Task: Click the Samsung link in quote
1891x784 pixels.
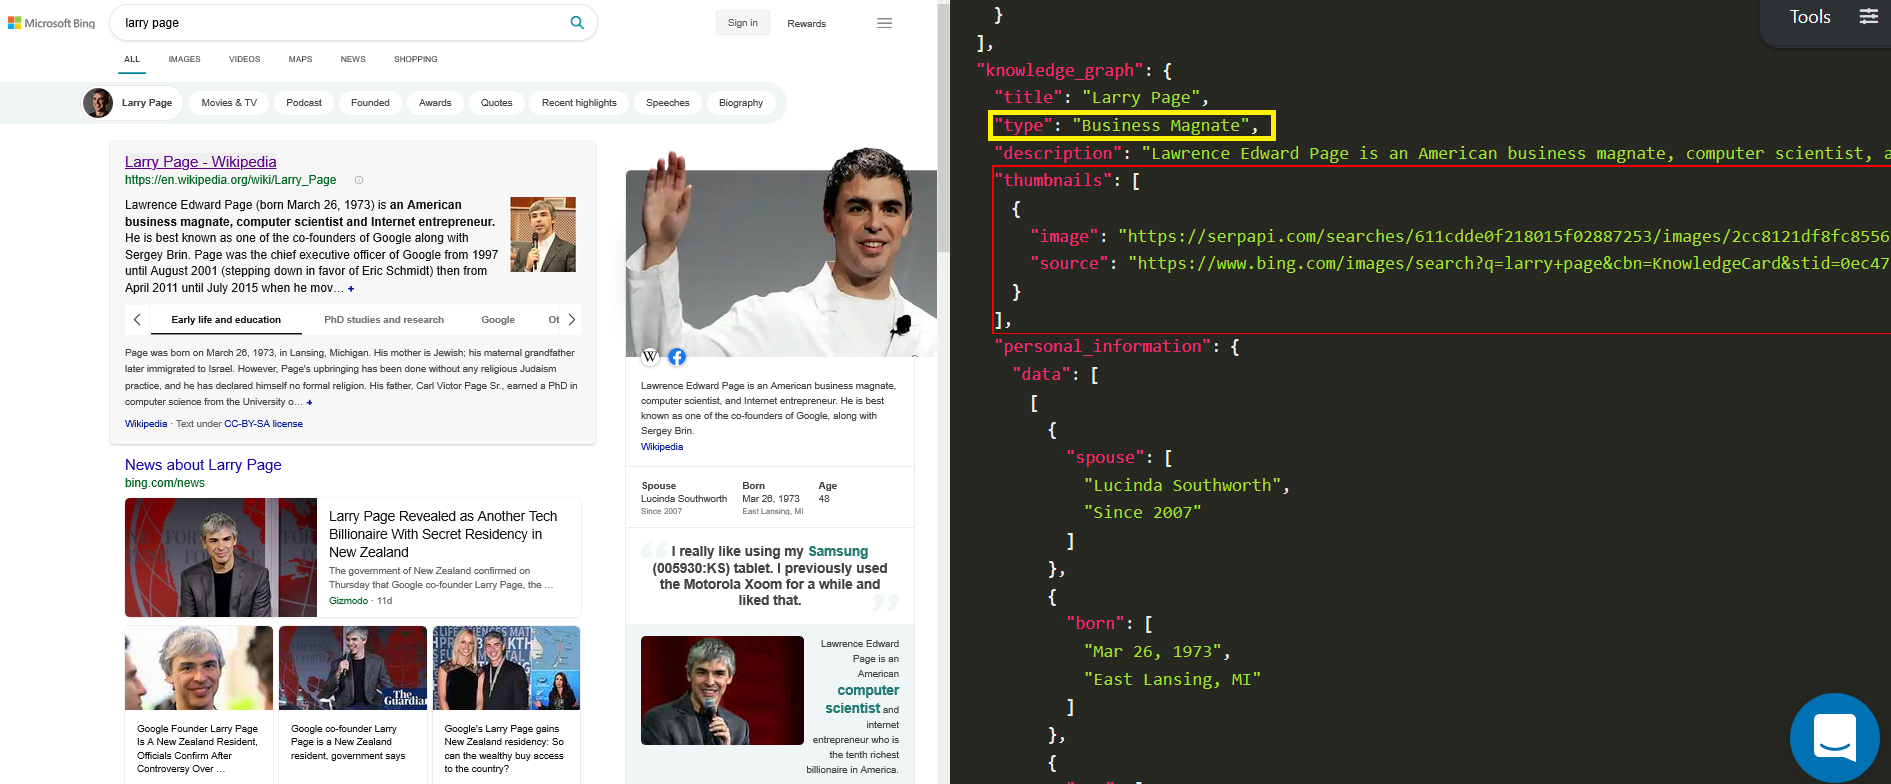Action: tap(838, 551)
